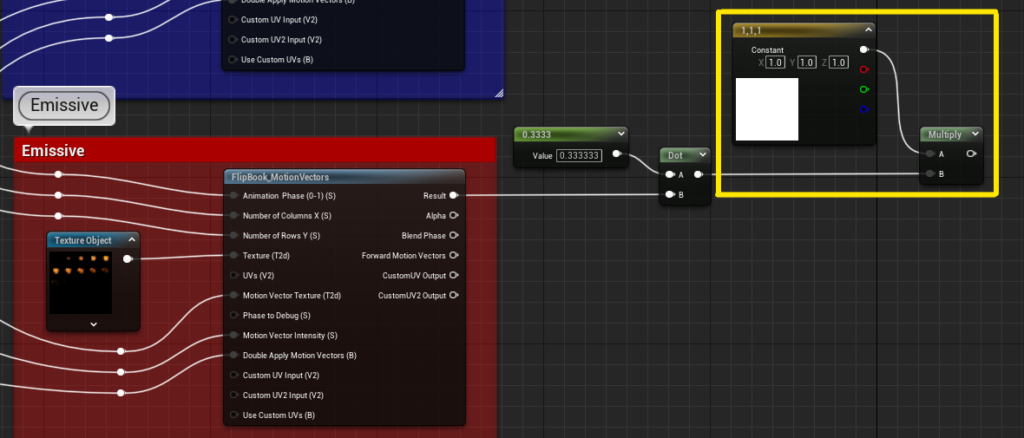Image resolution: width=1024 pixels, height=438 pixels.
Task: Select the Multiply node title
Action: pos(945,134)
